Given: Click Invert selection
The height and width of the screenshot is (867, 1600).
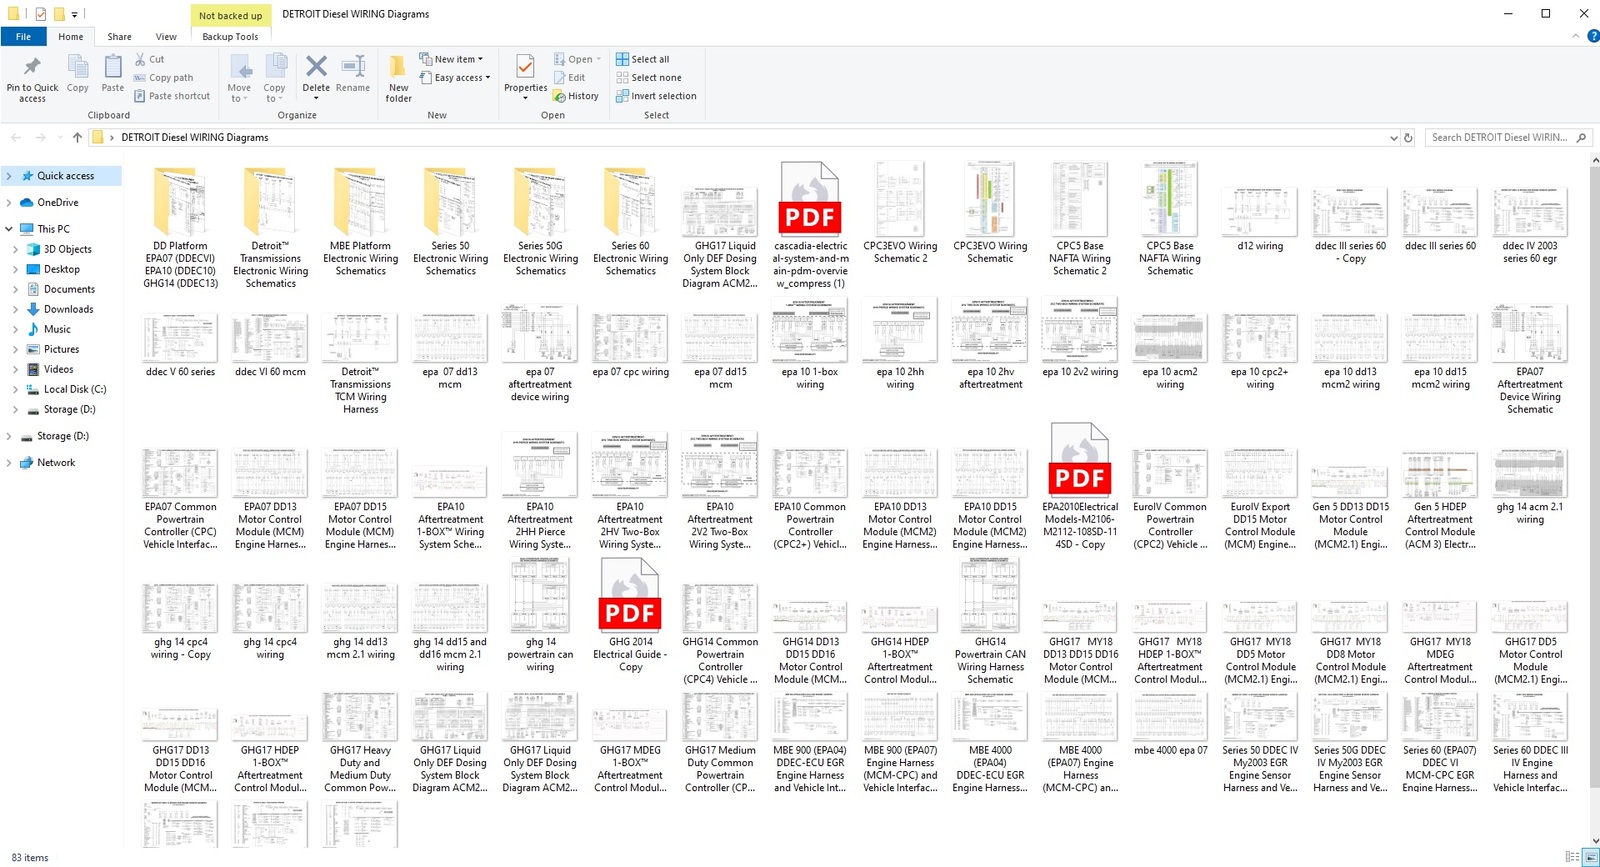Looking at the screenshot, I should point(656,96).
